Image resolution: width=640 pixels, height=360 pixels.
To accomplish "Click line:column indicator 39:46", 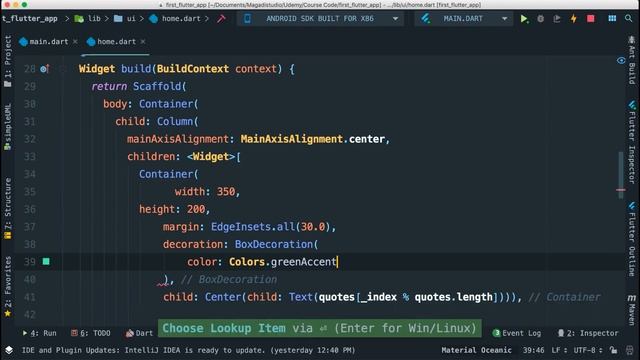I will [533, 350].
